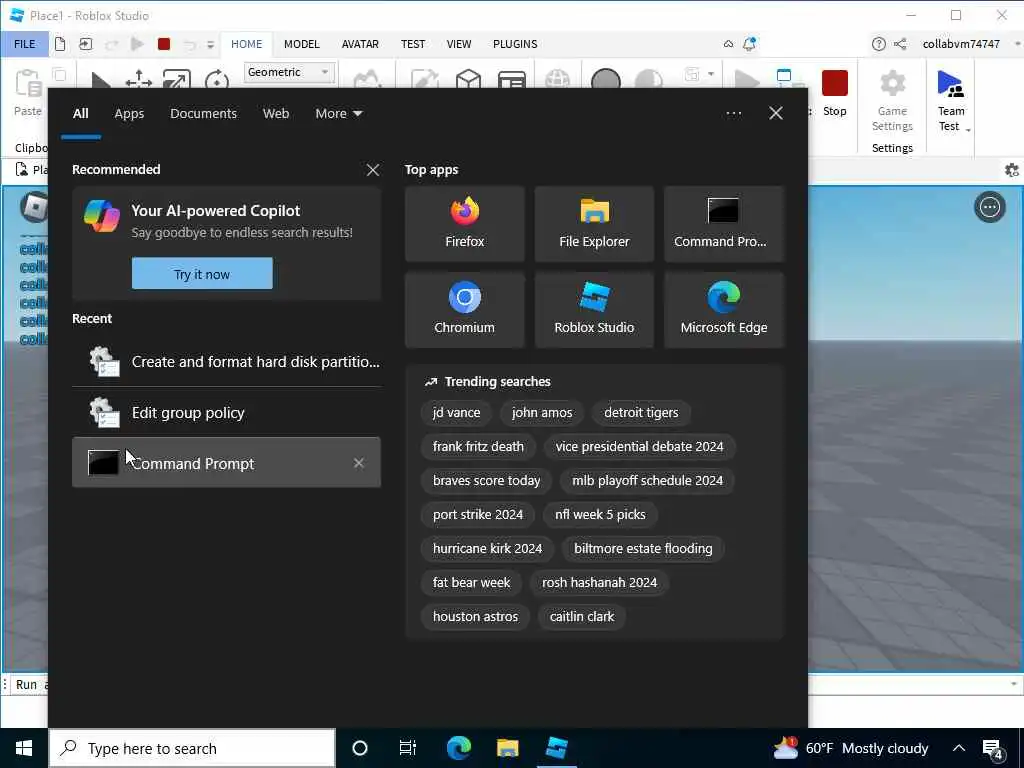The image size is (1024, 768).
Task: Search mlb playoff schedule 2024
Action: coord(647,481)
